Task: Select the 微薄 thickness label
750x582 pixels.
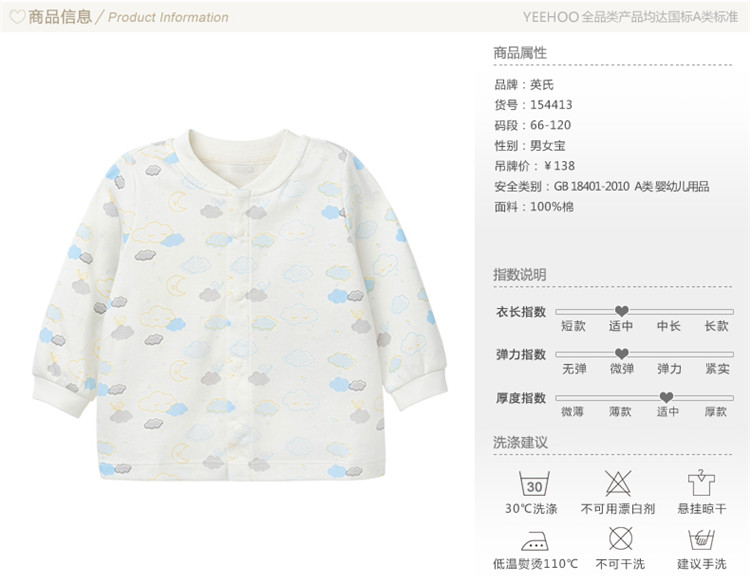Action: click(x=572, y=411)
